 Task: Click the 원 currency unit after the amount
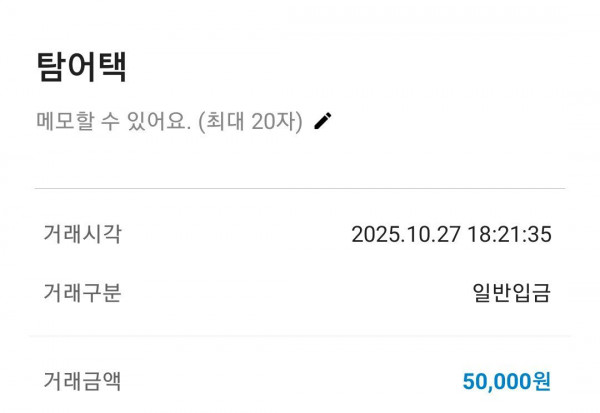[541, 381]
